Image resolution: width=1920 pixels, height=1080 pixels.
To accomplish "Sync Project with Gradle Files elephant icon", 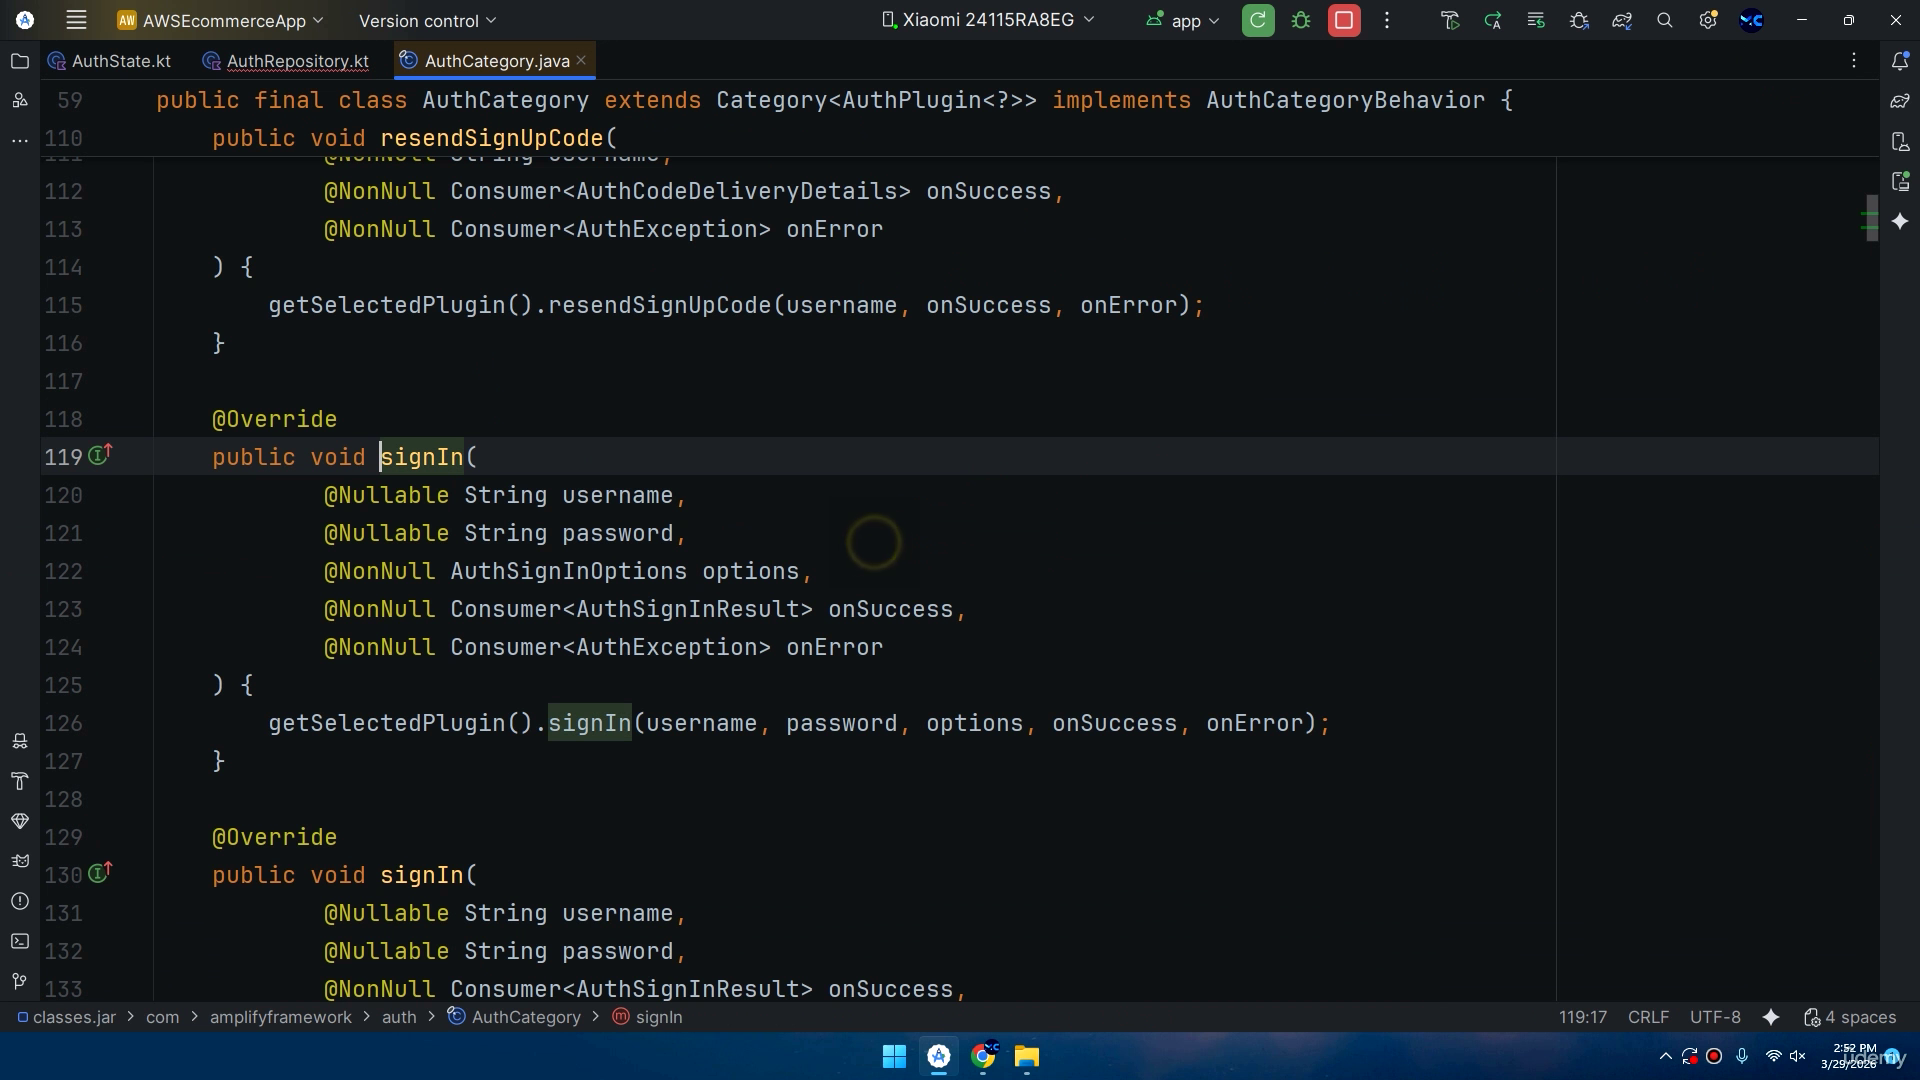I will coord(1622,20).
